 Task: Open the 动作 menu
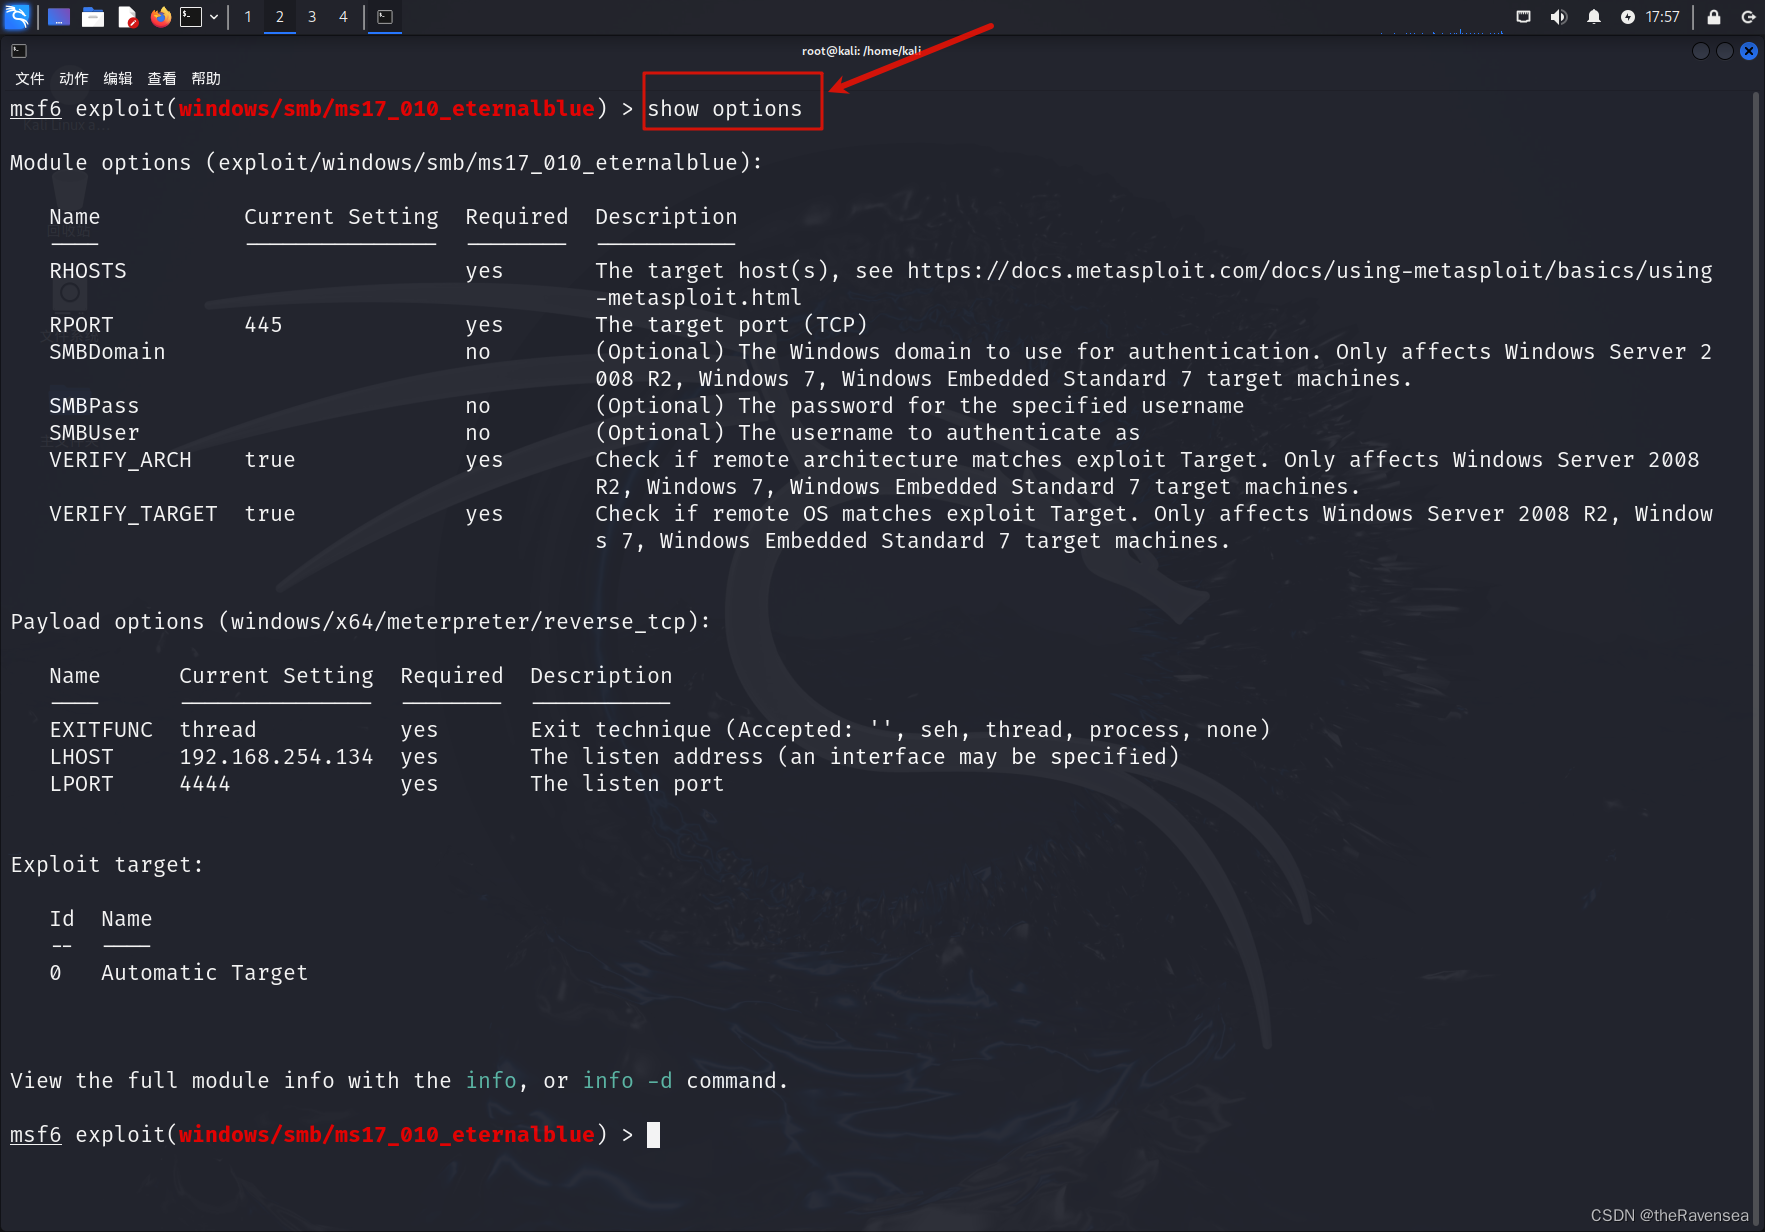pos(74,78)
